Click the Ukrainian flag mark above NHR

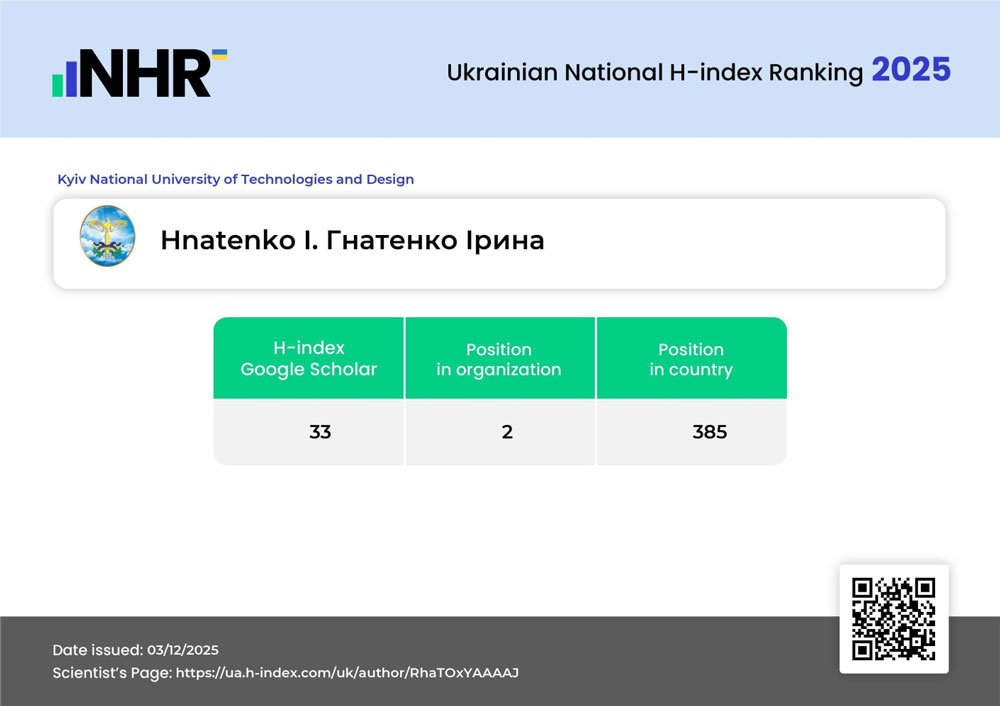219,55
